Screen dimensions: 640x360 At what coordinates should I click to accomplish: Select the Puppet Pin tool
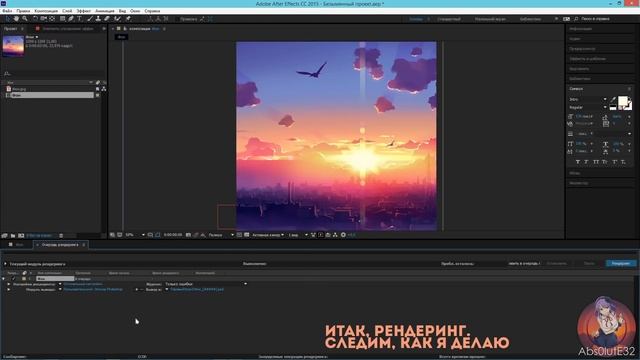pos(128,19)
